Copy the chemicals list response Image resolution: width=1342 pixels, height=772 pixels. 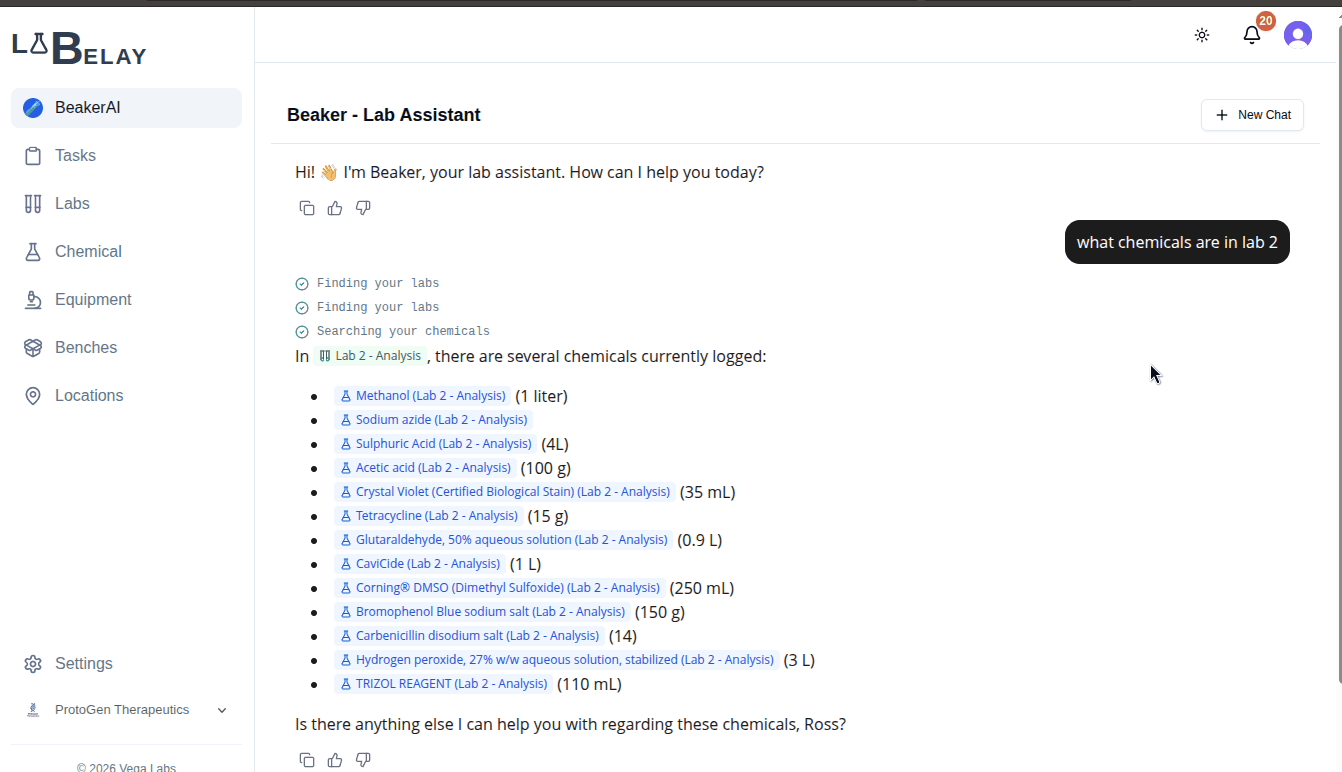(x=307, y=760)
